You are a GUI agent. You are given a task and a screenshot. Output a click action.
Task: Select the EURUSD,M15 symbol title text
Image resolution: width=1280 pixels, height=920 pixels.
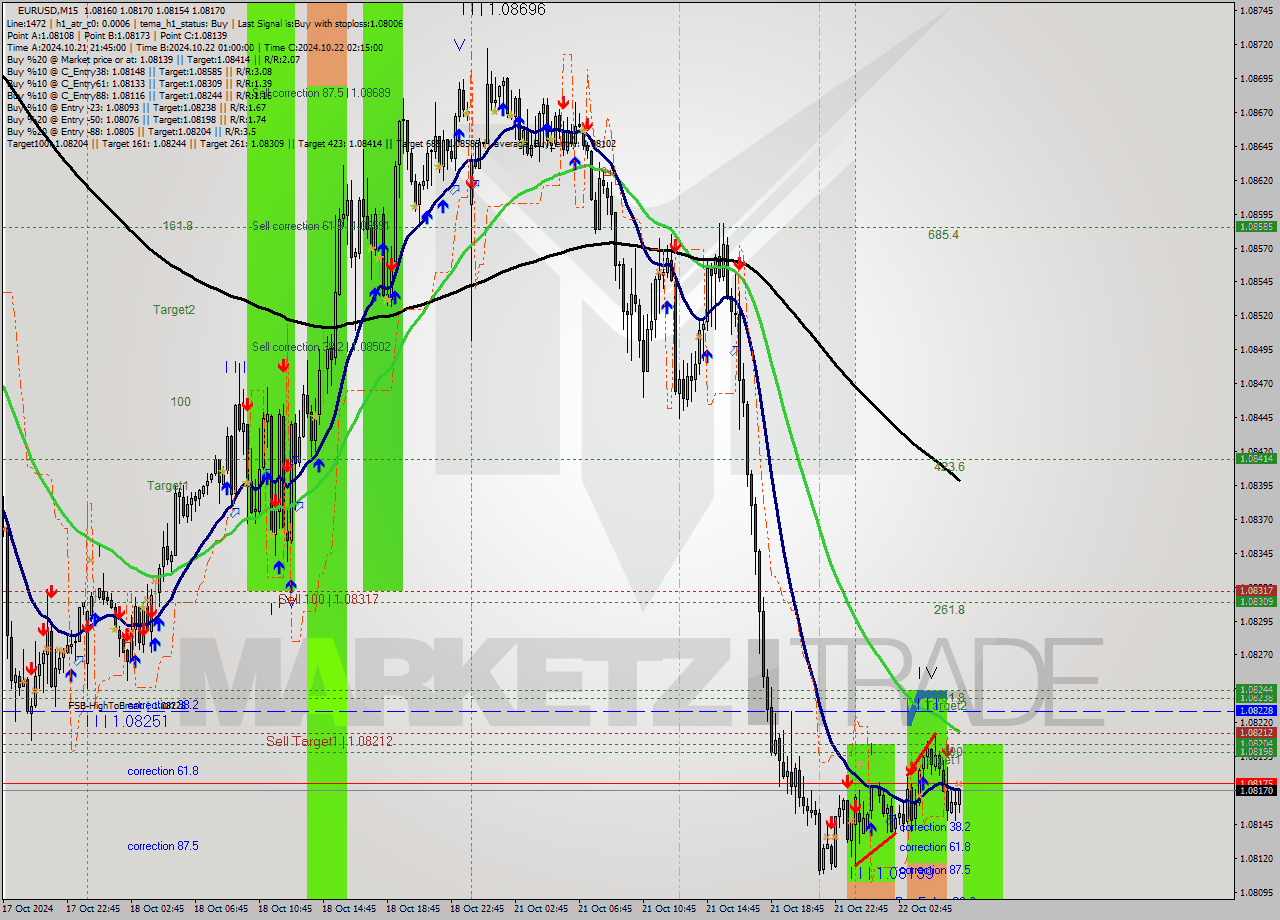(x=49, y=10)
